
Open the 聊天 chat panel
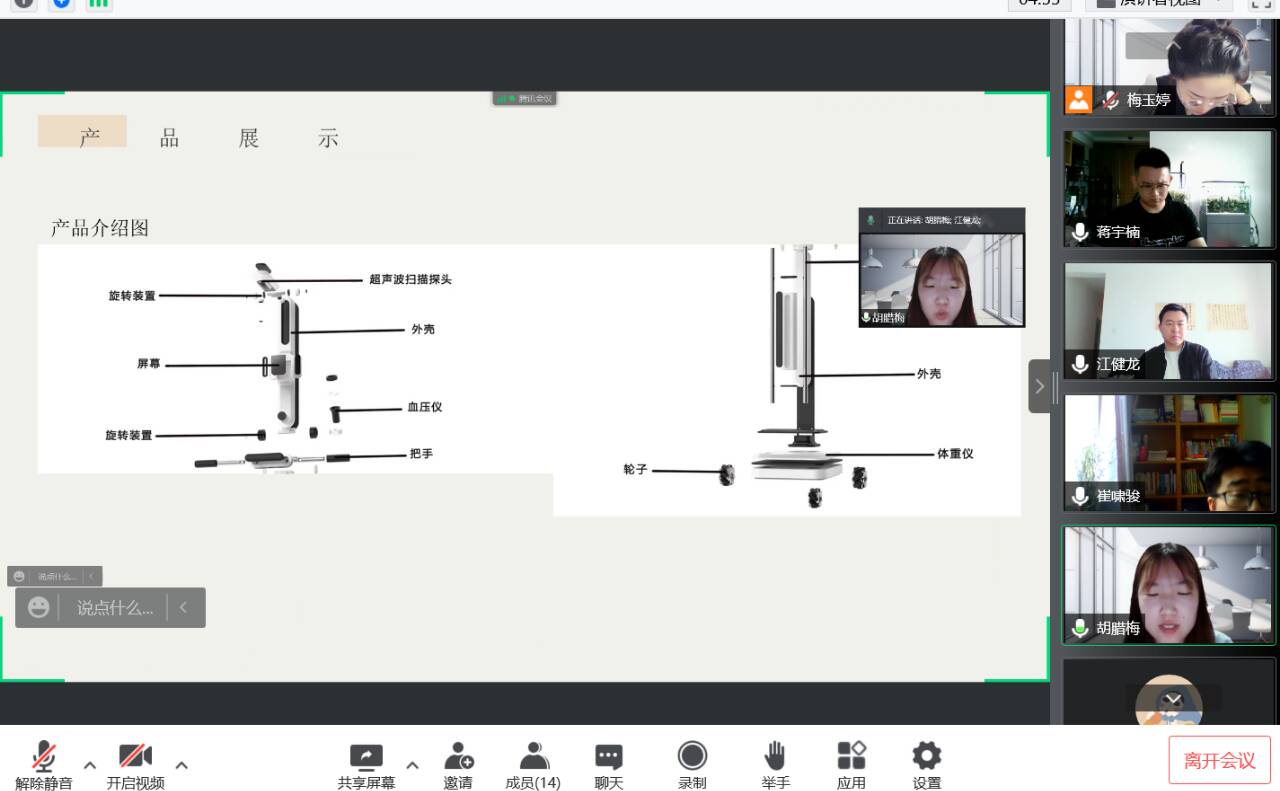point(608,765)
